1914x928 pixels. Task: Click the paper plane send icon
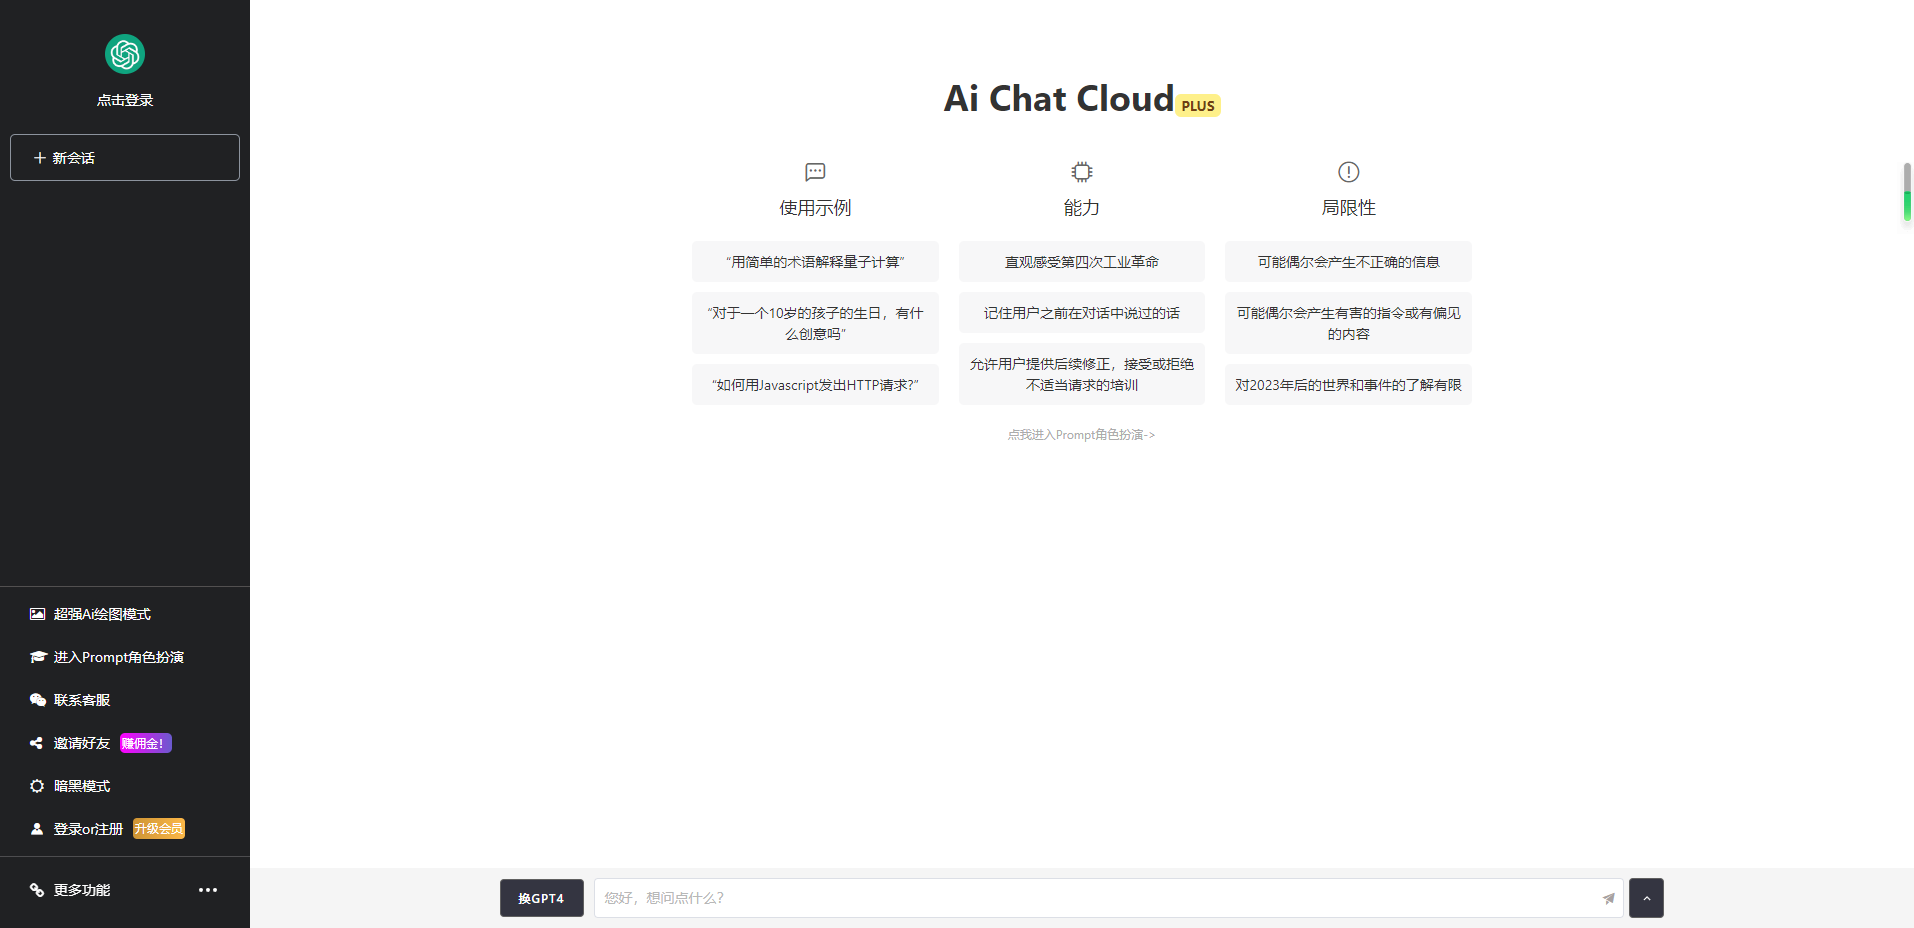(x=1608, y=898)
